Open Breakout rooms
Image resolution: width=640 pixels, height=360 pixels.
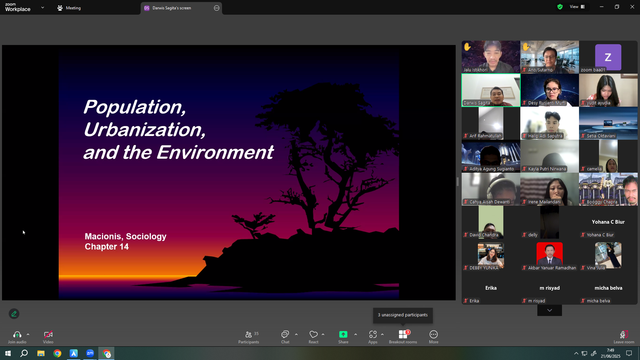tap(403, 337)
